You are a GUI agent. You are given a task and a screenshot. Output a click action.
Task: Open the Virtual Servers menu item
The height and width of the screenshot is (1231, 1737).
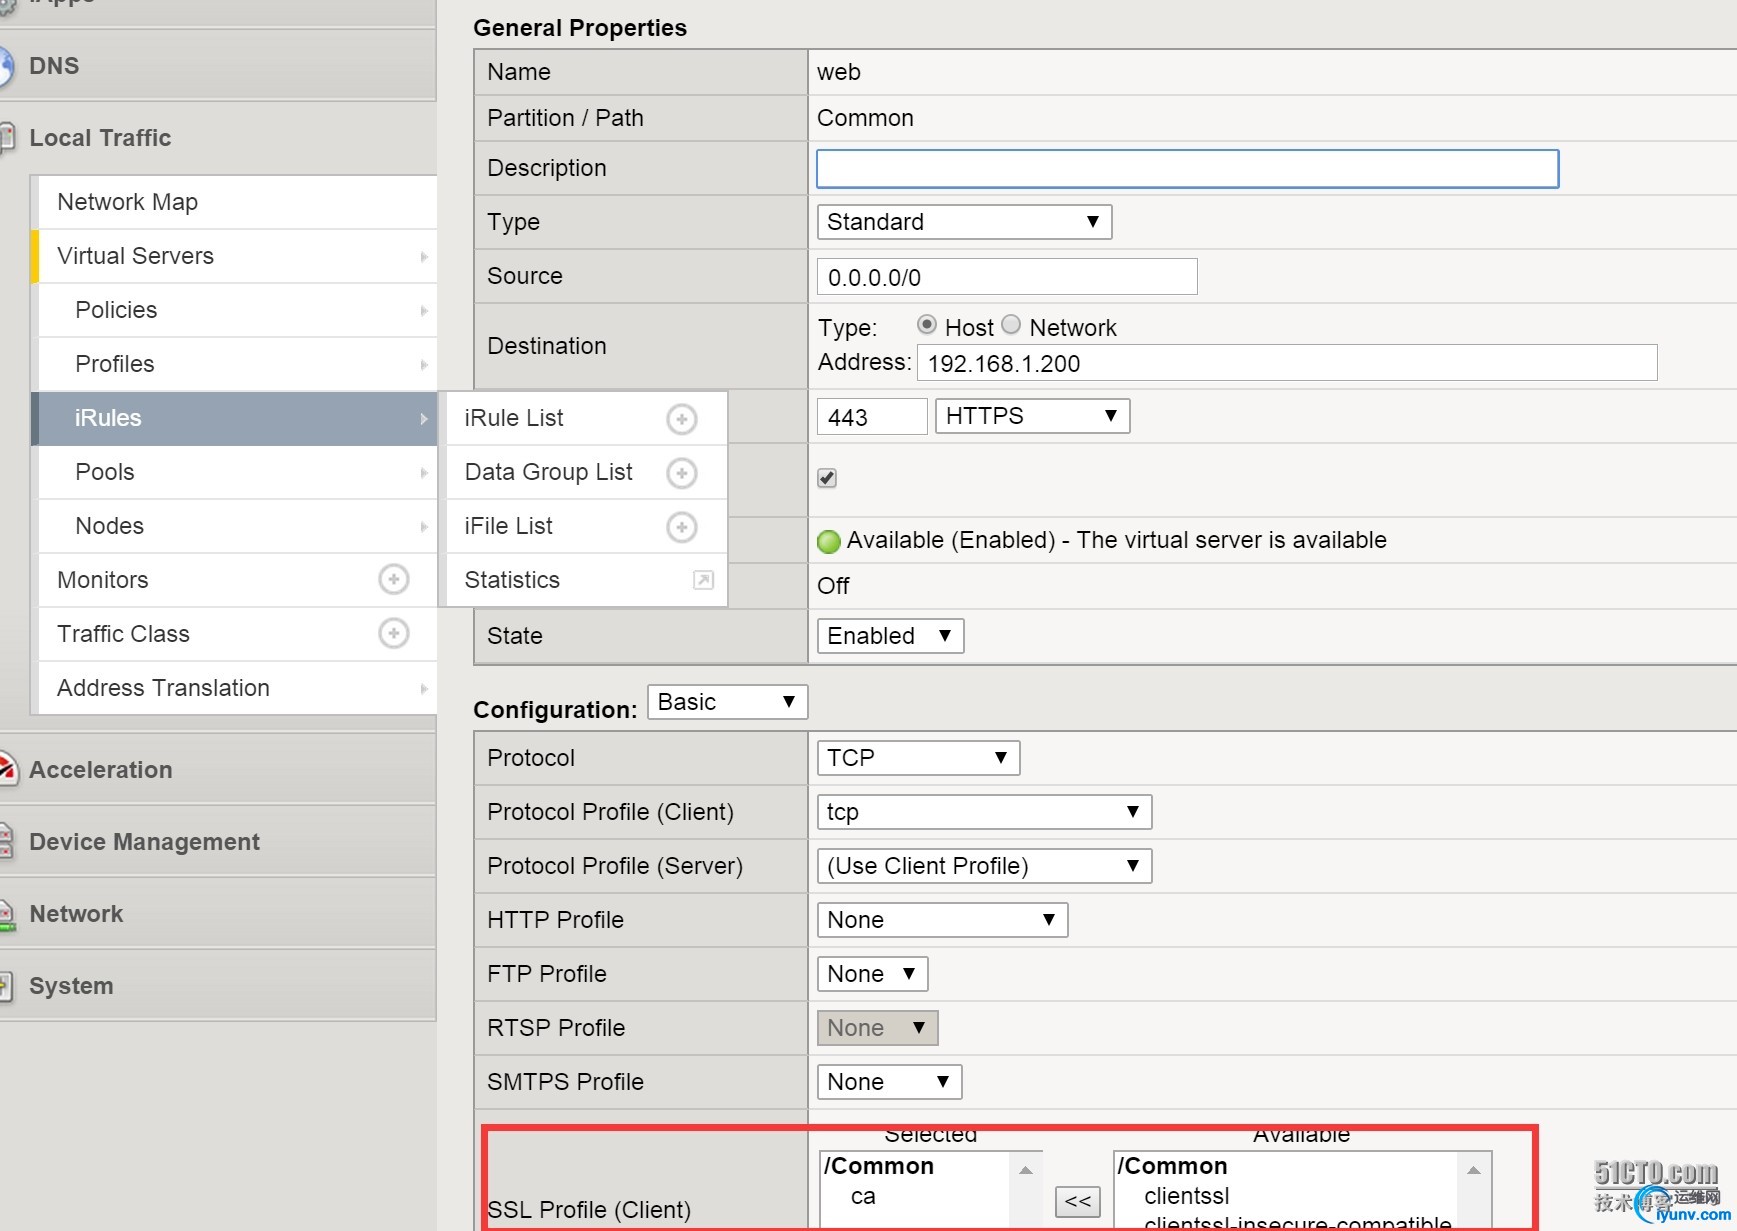[238, 256]
